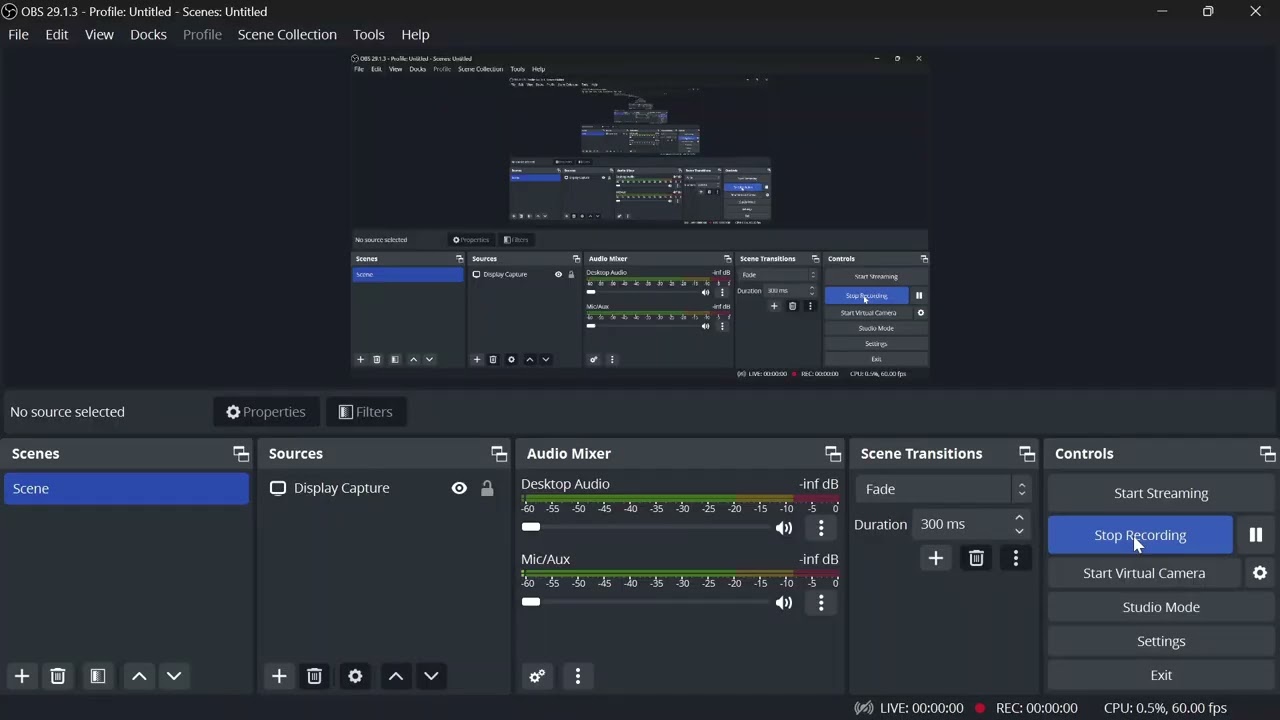The width and height of the screenshot is (1280, 720).
Task: Open Settings from Controls panel
Action: point(1161,641)
